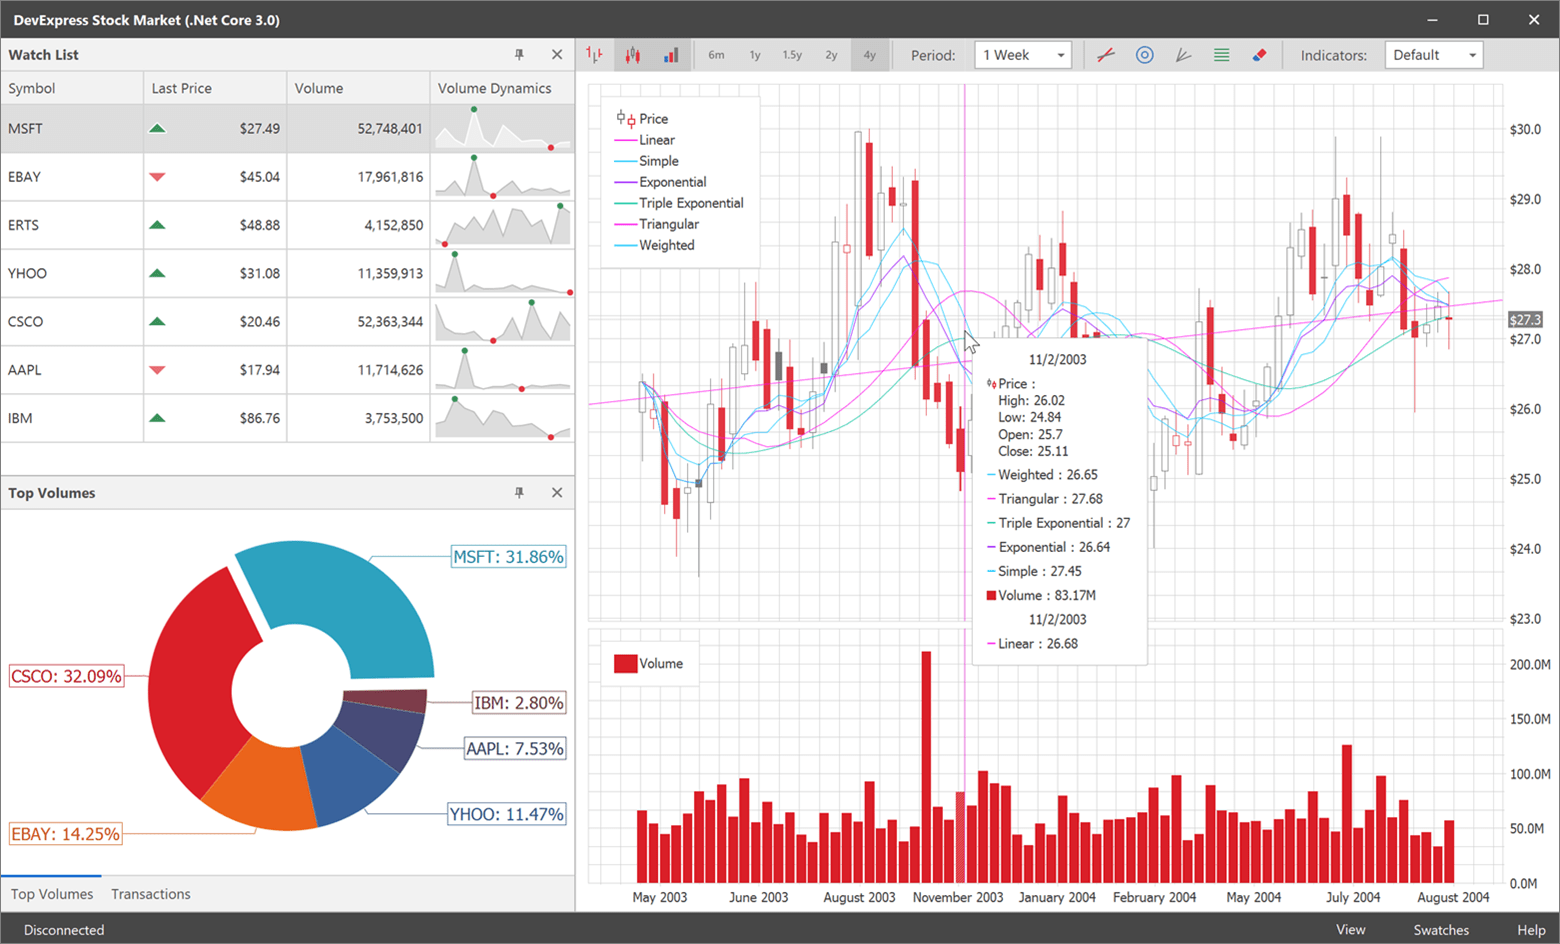Click the ERTS green up-arrow indicator
Image resolution: width=1560 pixels, height=944 pixels.
(157, 225)
